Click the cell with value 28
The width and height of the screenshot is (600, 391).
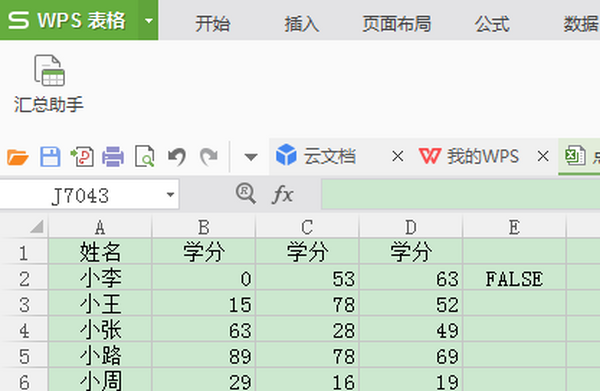click(x=307, y=330)
